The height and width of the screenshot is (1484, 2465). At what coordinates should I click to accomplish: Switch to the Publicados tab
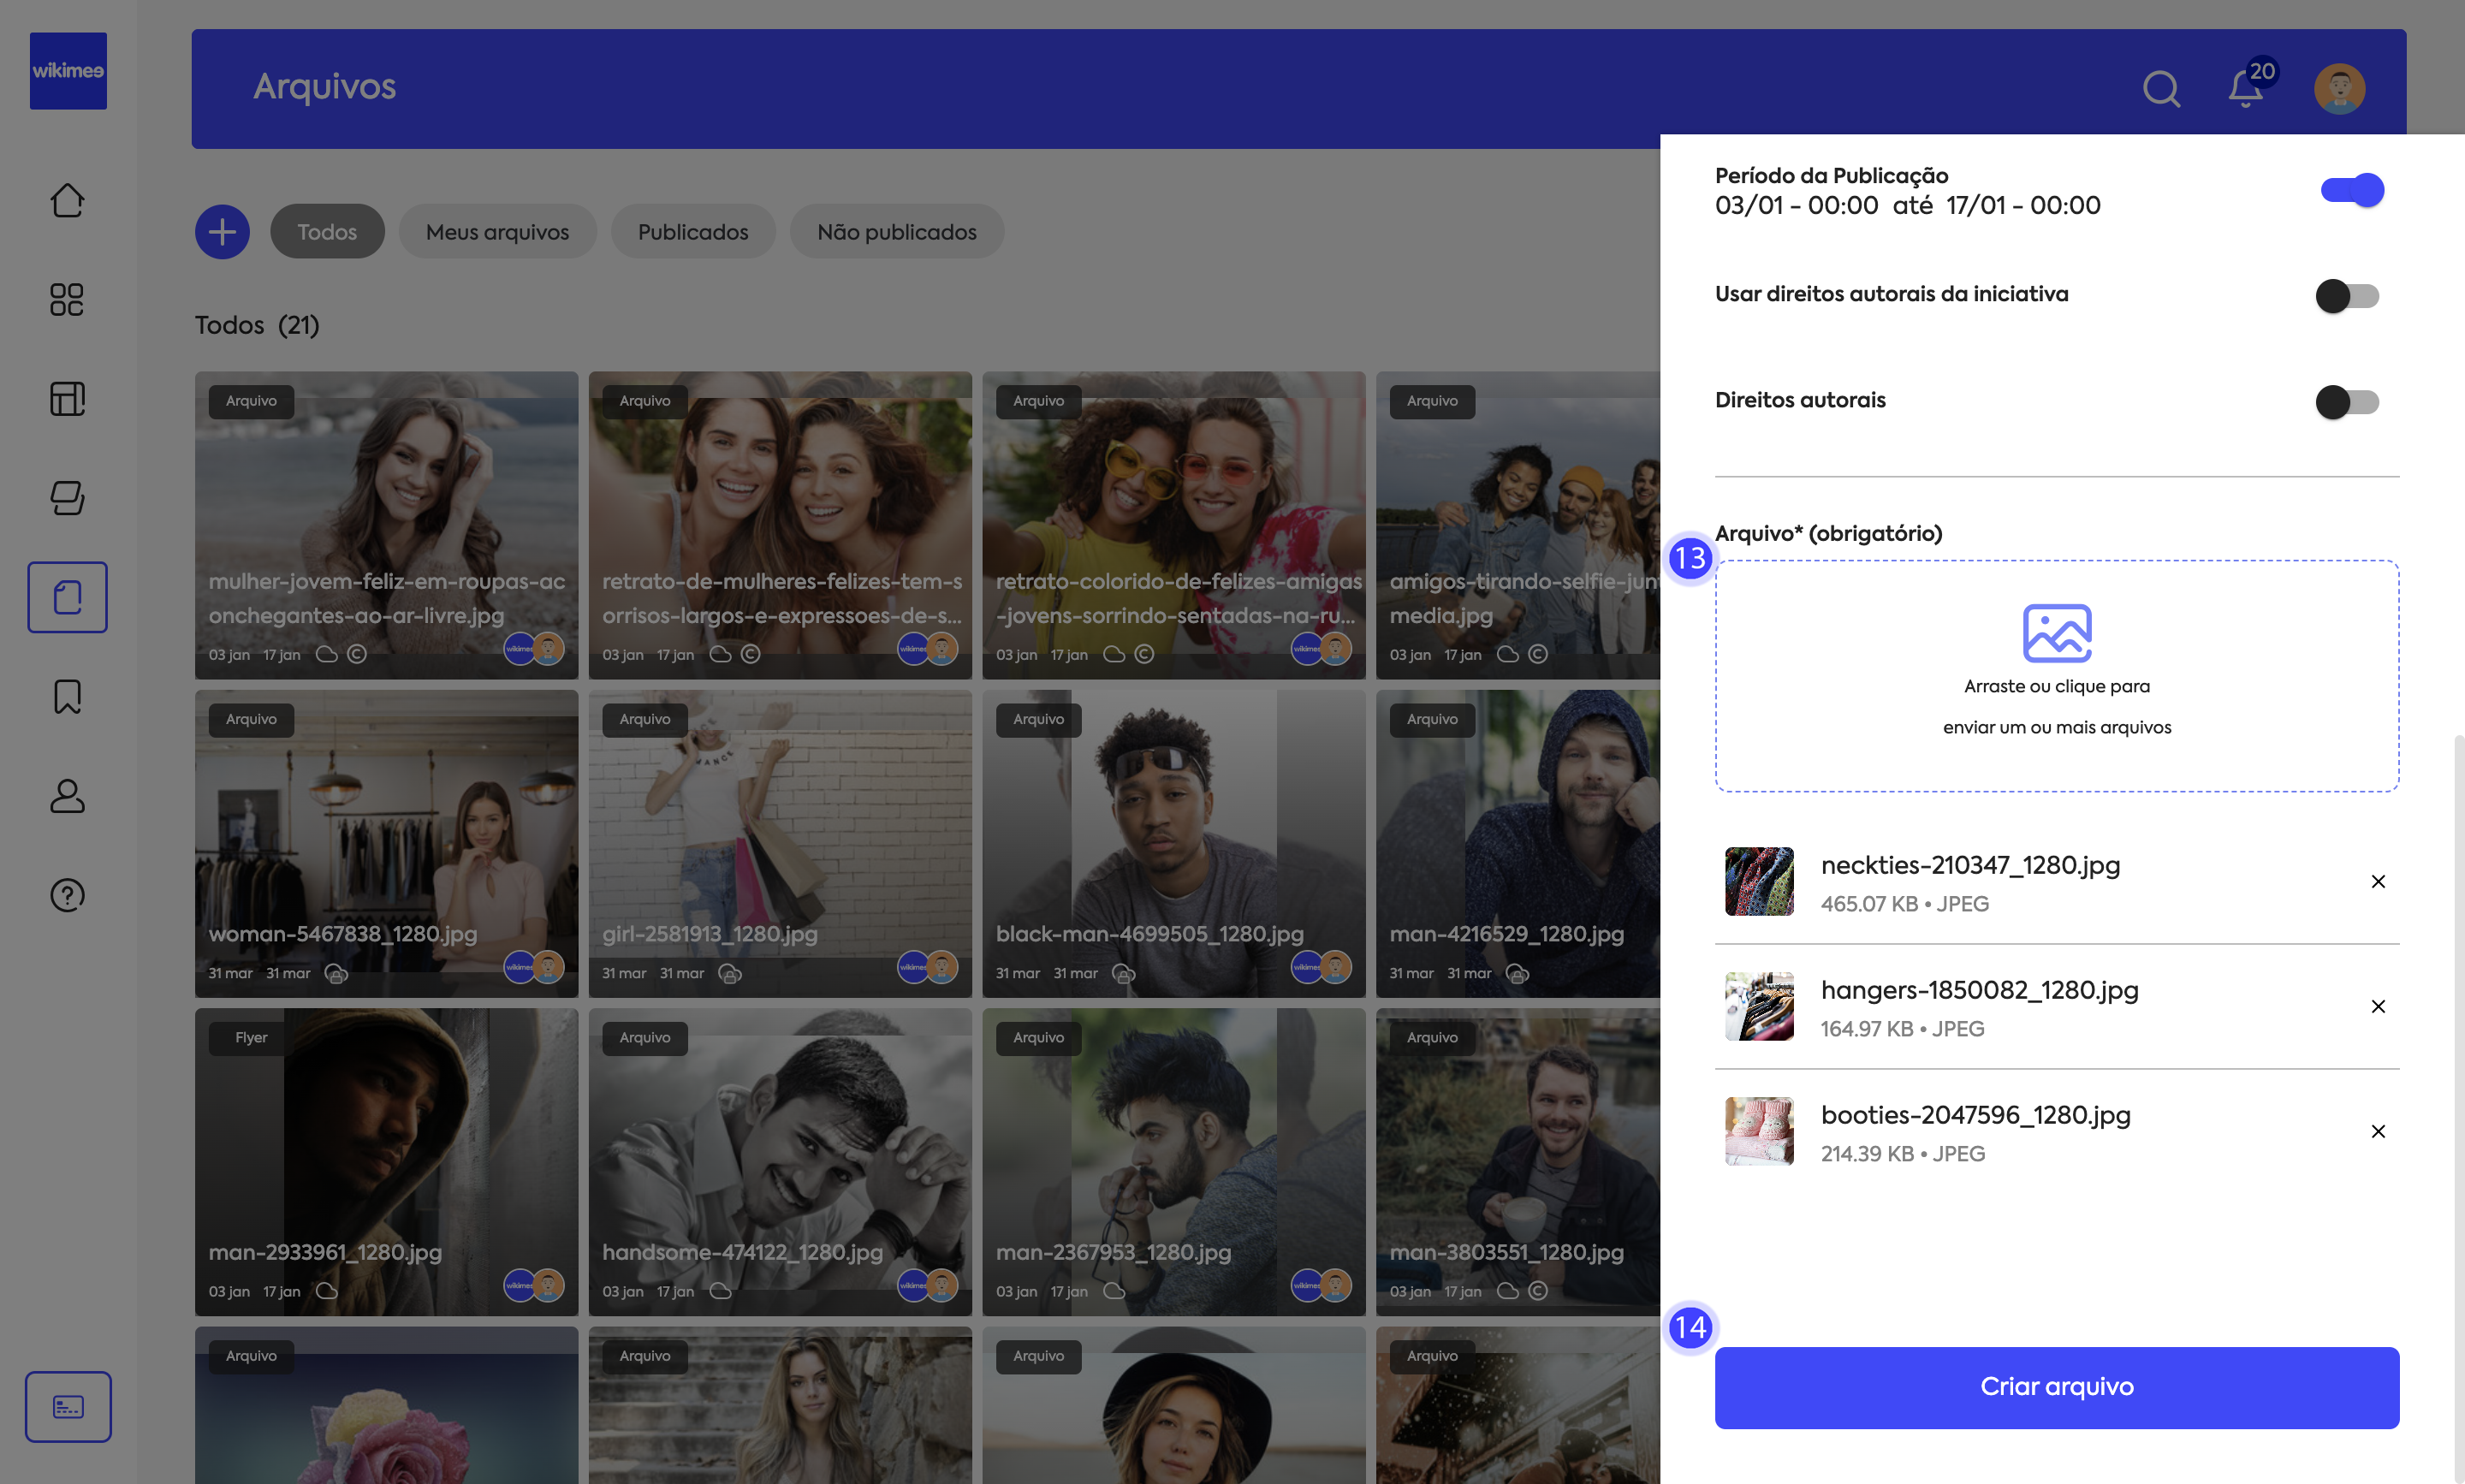click(x=693, y=232)
